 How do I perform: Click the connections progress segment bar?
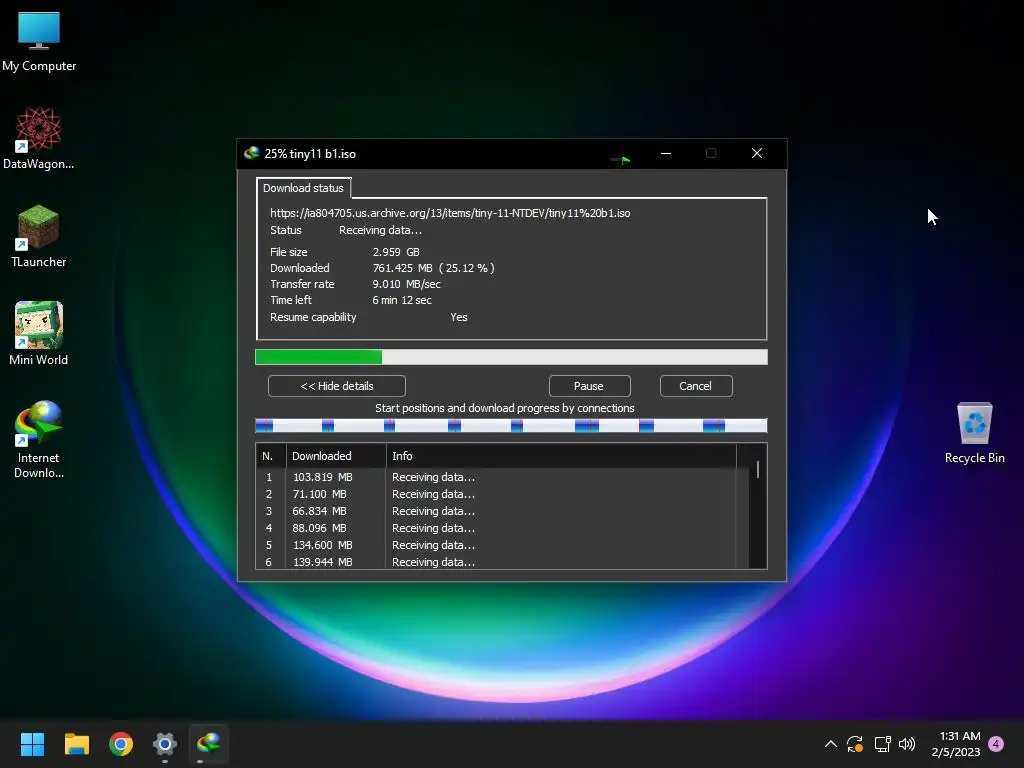point(511,426)
